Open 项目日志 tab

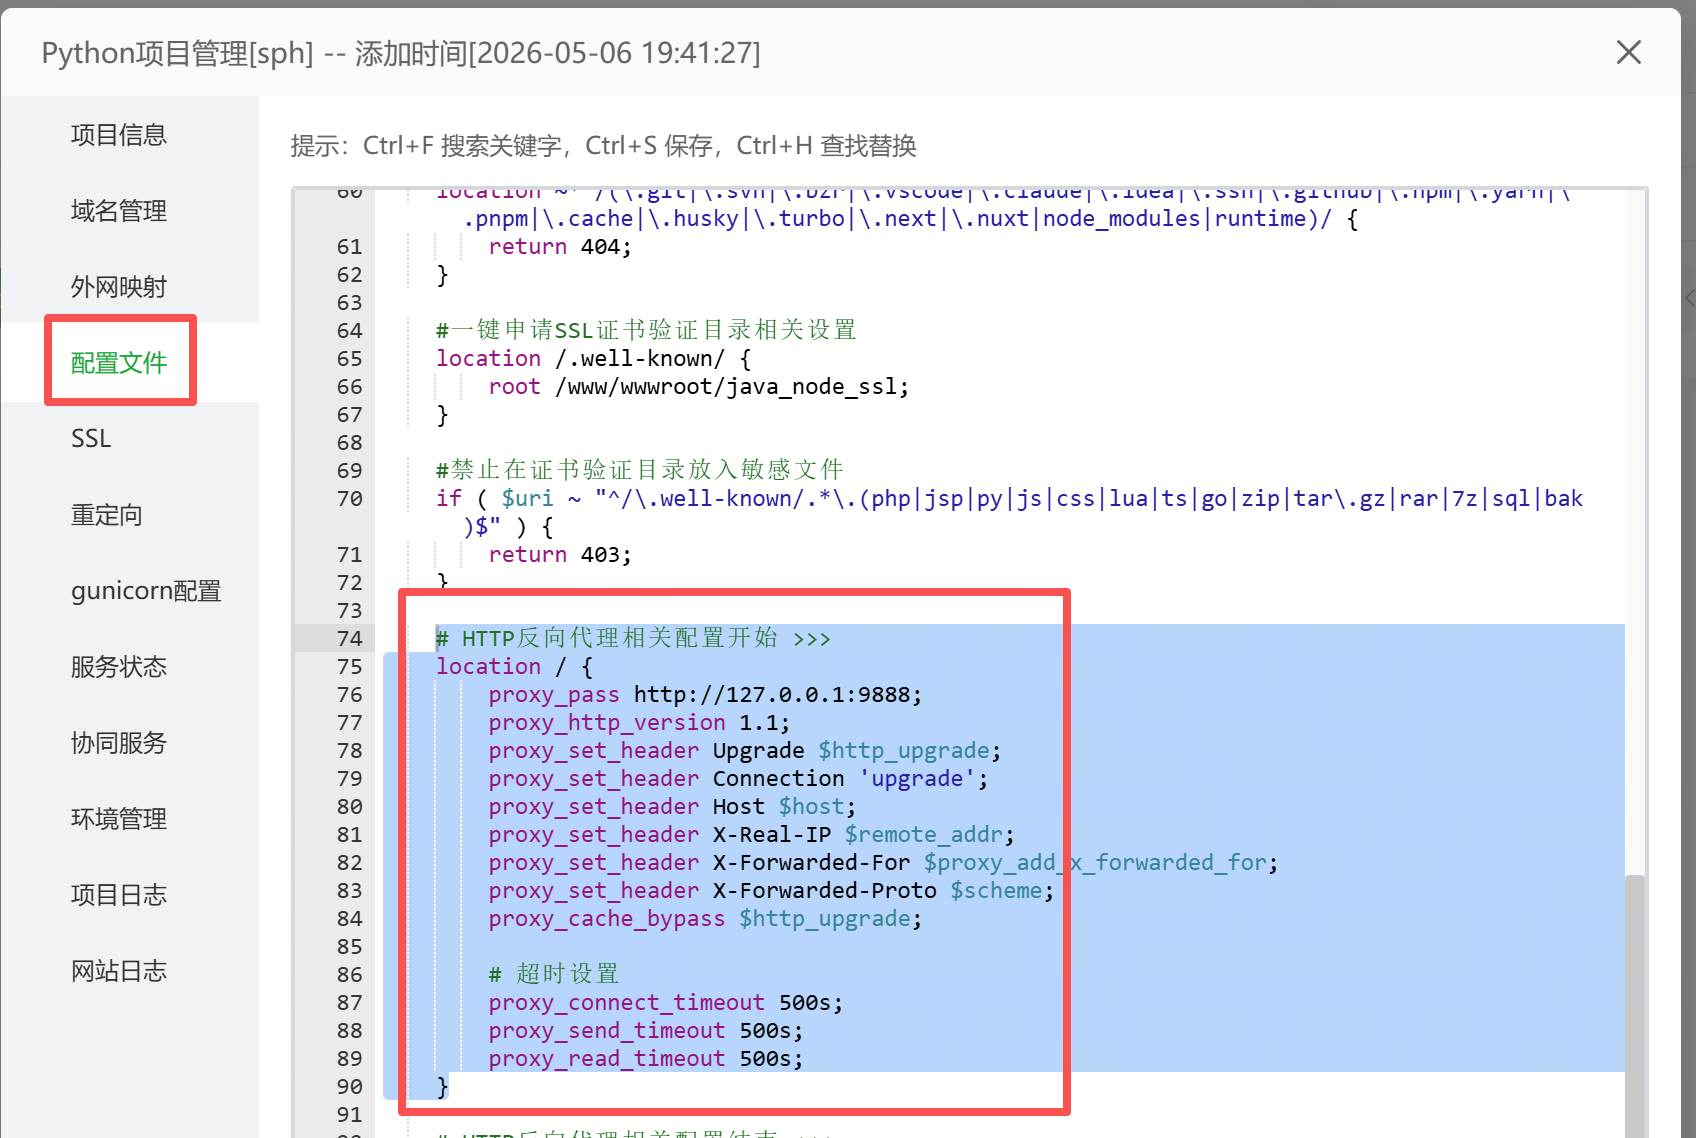pyautogui.click(x=118, y=895)
